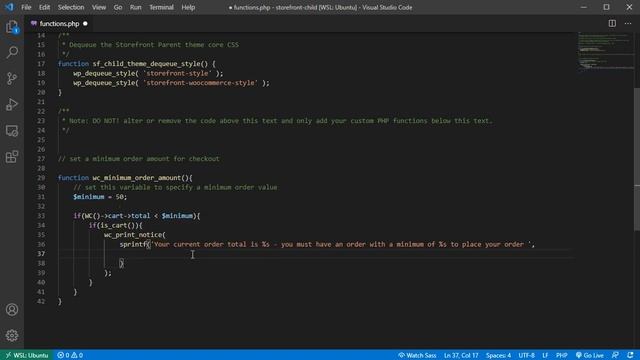The height and width of the screenshot is (360, 640).
Task: Open the Remote Explorer view
Action: (12, 131)
